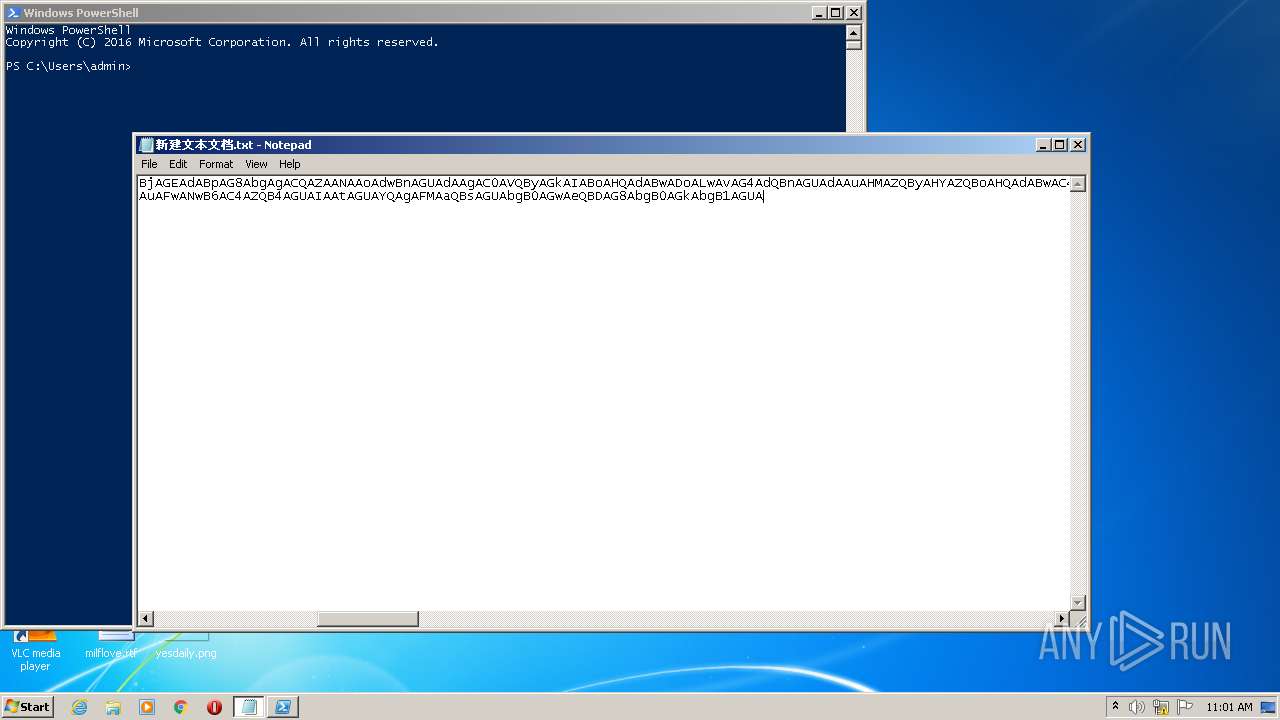The width and height of the screenshot is (1280, 720).
Task: Switch to Notepad taskbar button
Action: click(x=249, y=707)
